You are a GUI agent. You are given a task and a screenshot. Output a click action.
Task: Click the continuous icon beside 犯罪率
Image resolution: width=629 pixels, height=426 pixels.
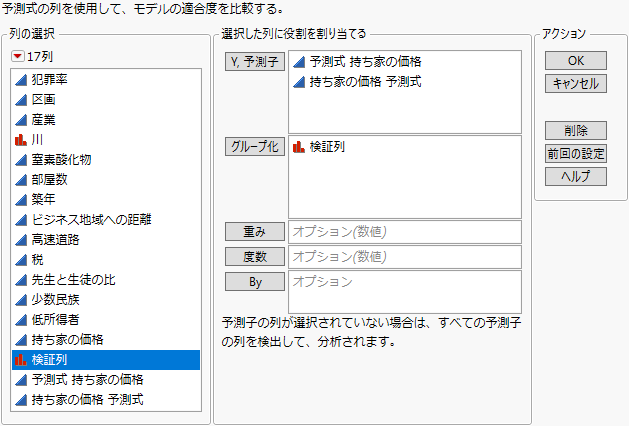coord(21,79)
